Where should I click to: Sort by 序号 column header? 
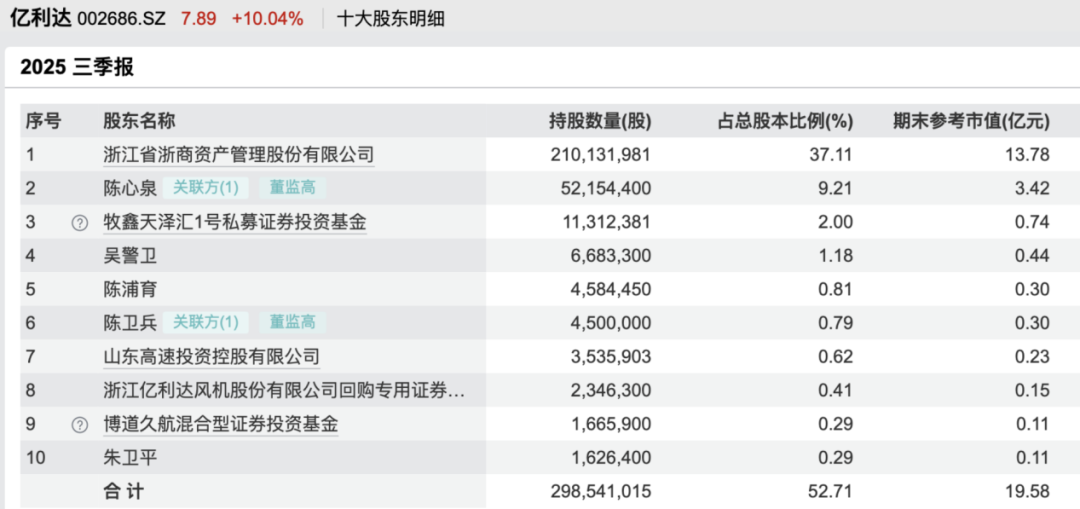[43, 121]
